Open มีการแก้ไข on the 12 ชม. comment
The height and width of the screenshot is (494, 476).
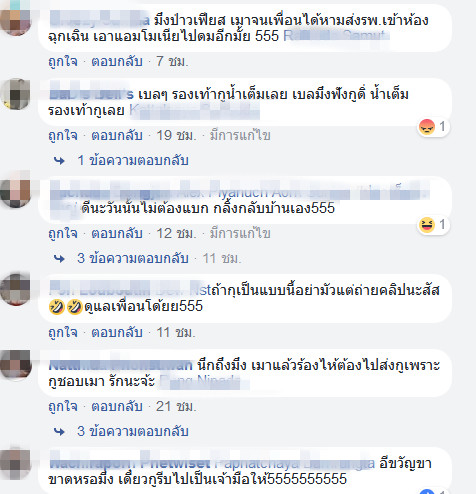240,233
